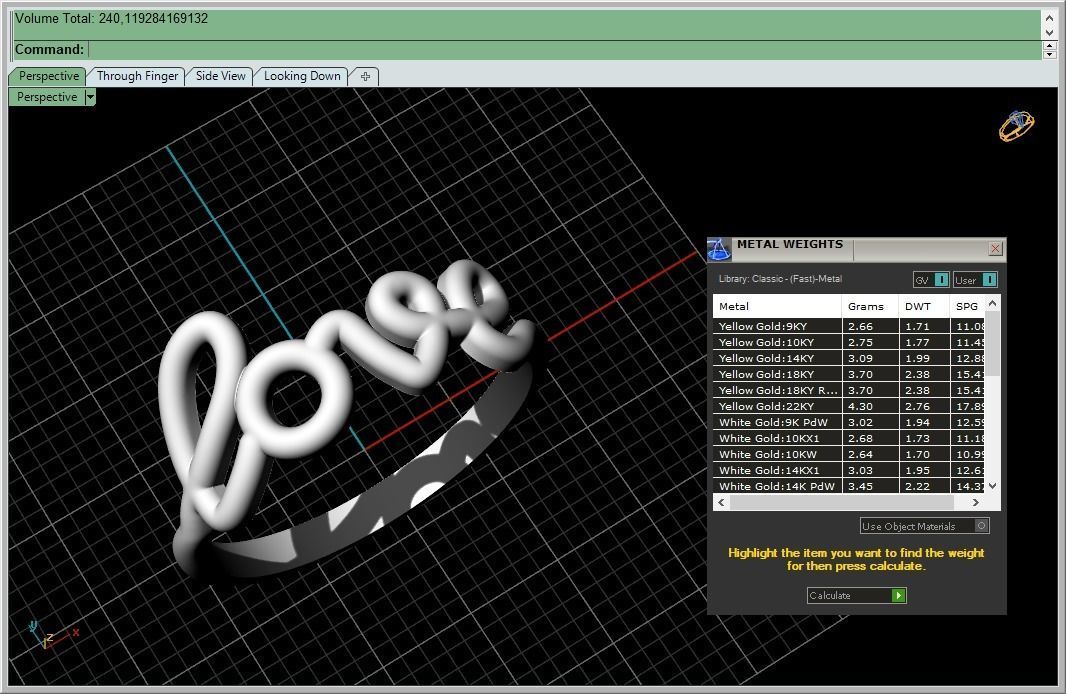The height and width of the screenshot is (694, 1066).
Task: Close the Metal Weights panel
Action: pos(995,249)
